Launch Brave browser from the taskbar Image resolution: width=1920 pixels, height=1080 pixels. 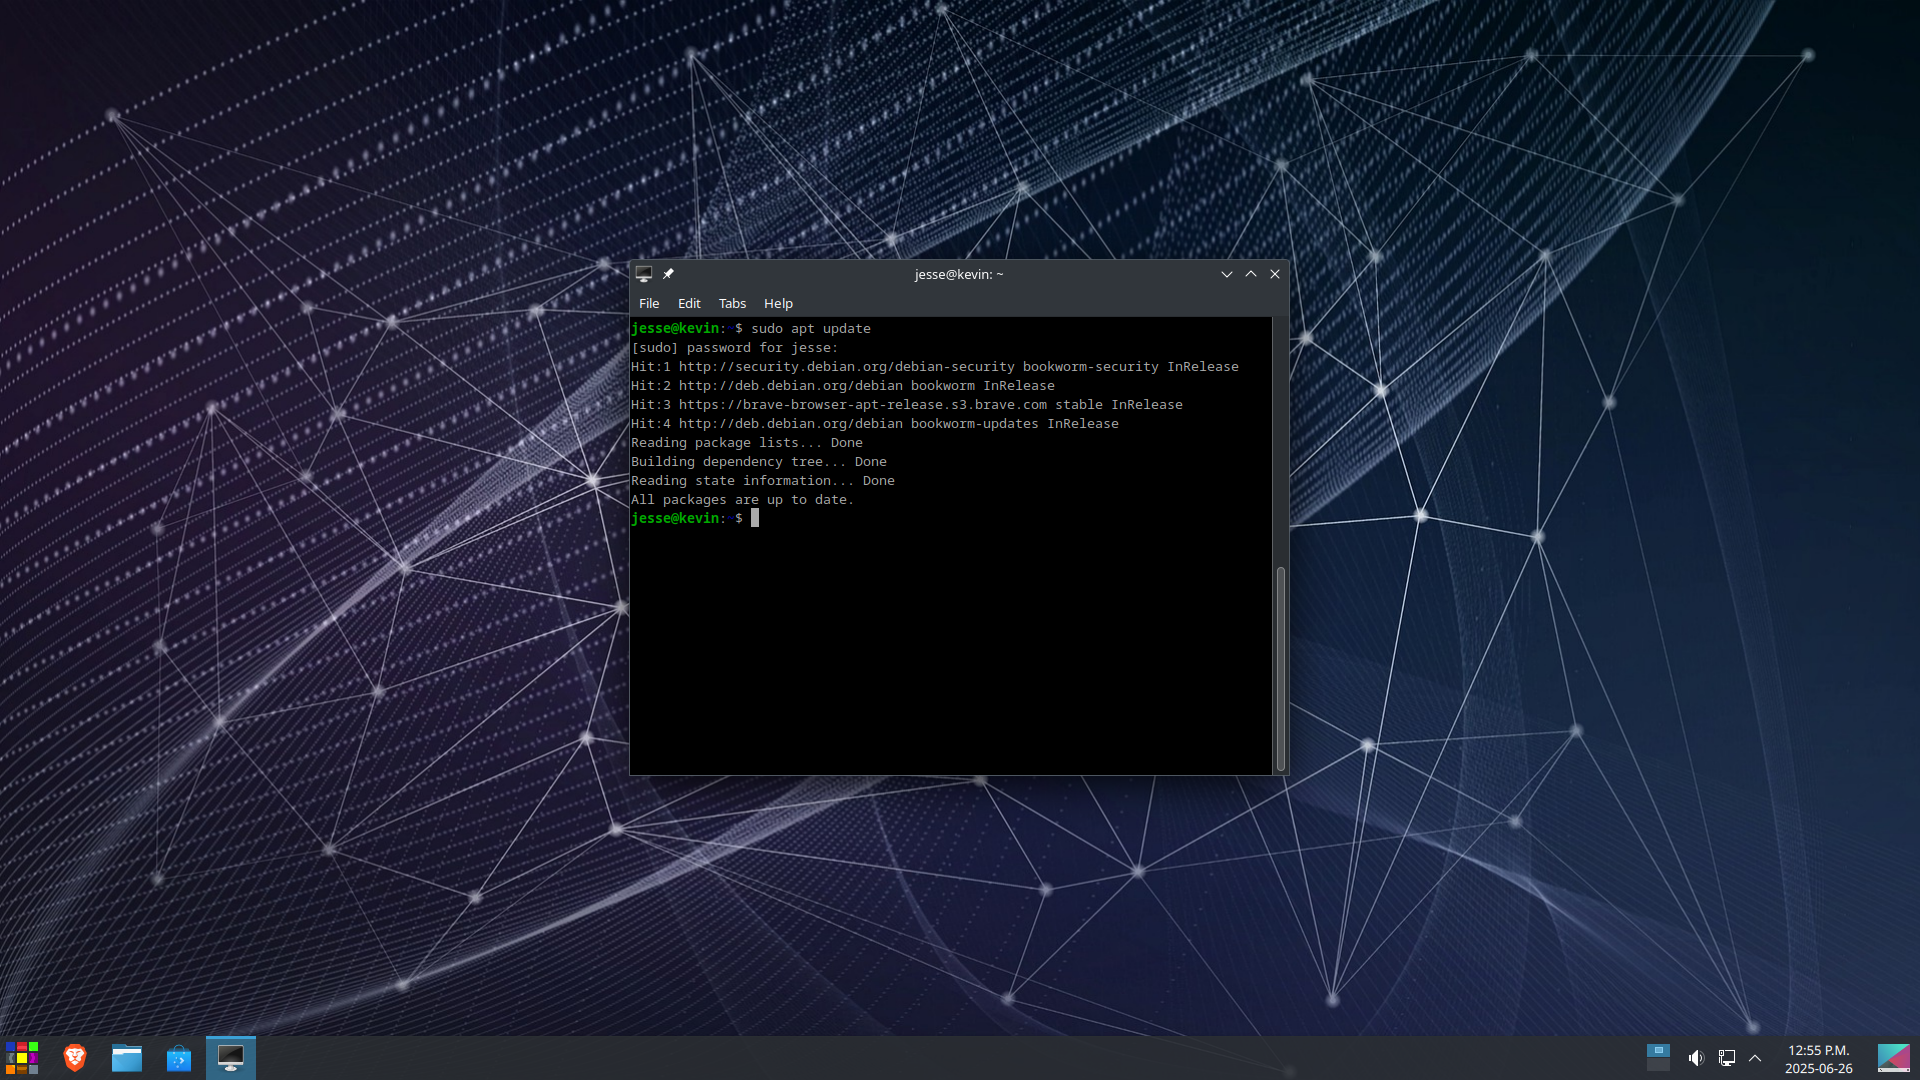(75, 1058)
